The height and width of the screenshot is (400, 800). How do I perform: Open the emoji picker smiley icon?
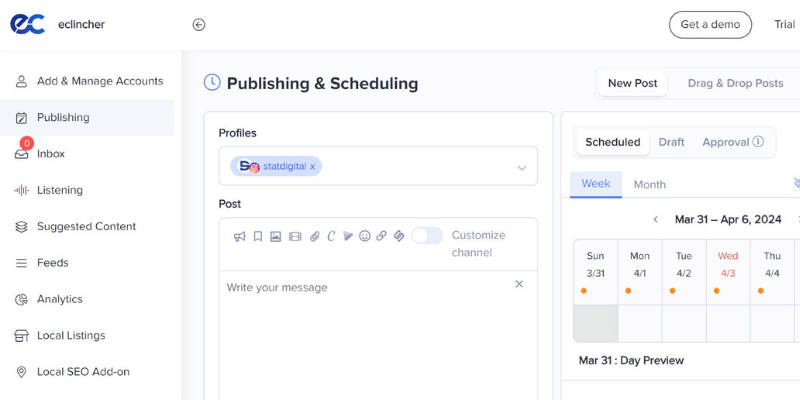[x=365, y=236]
